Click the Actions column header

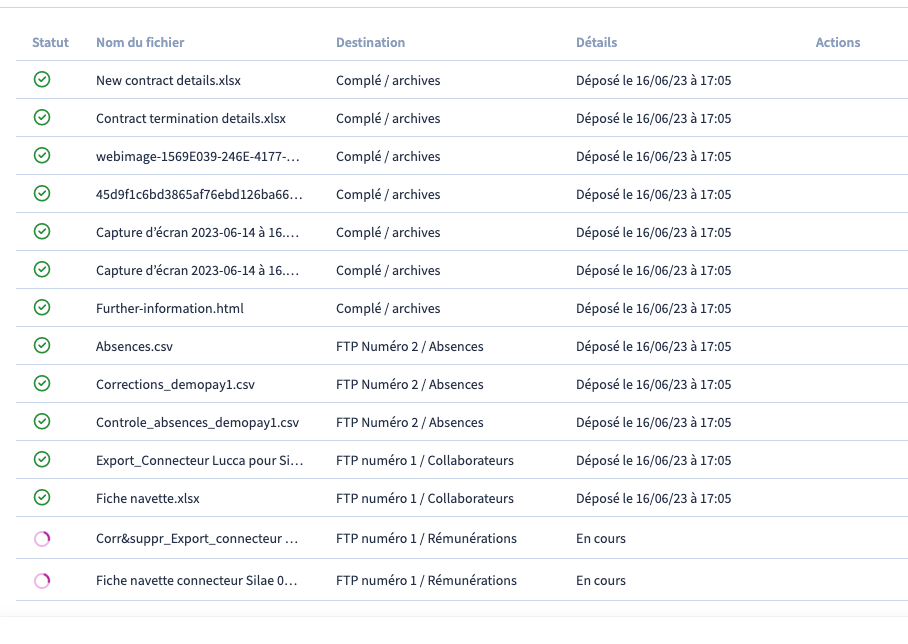[x=837, y=42]
